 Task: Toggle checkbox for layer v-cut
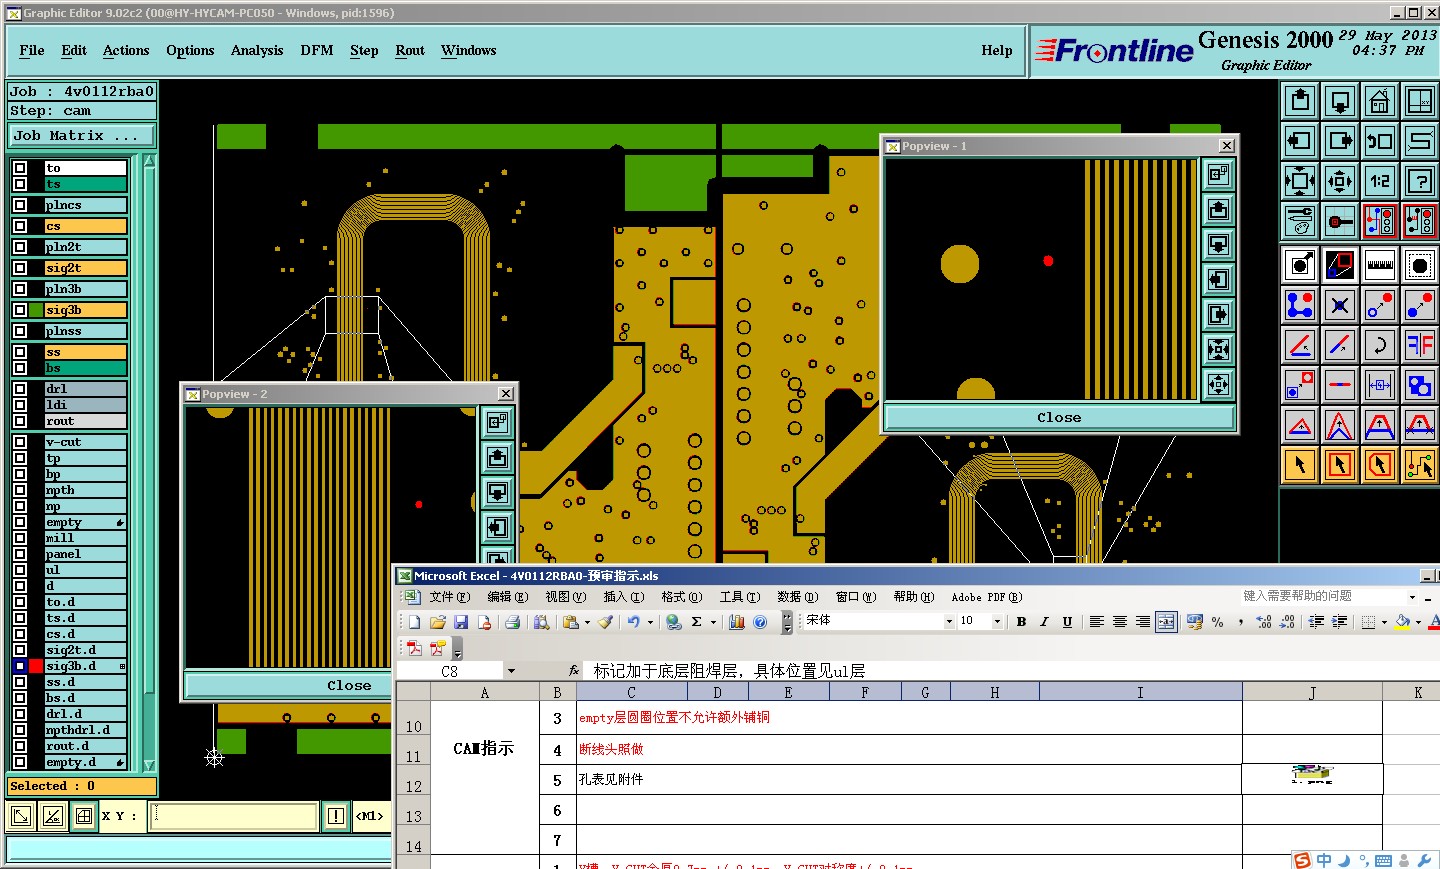click(x=20, y=442)
